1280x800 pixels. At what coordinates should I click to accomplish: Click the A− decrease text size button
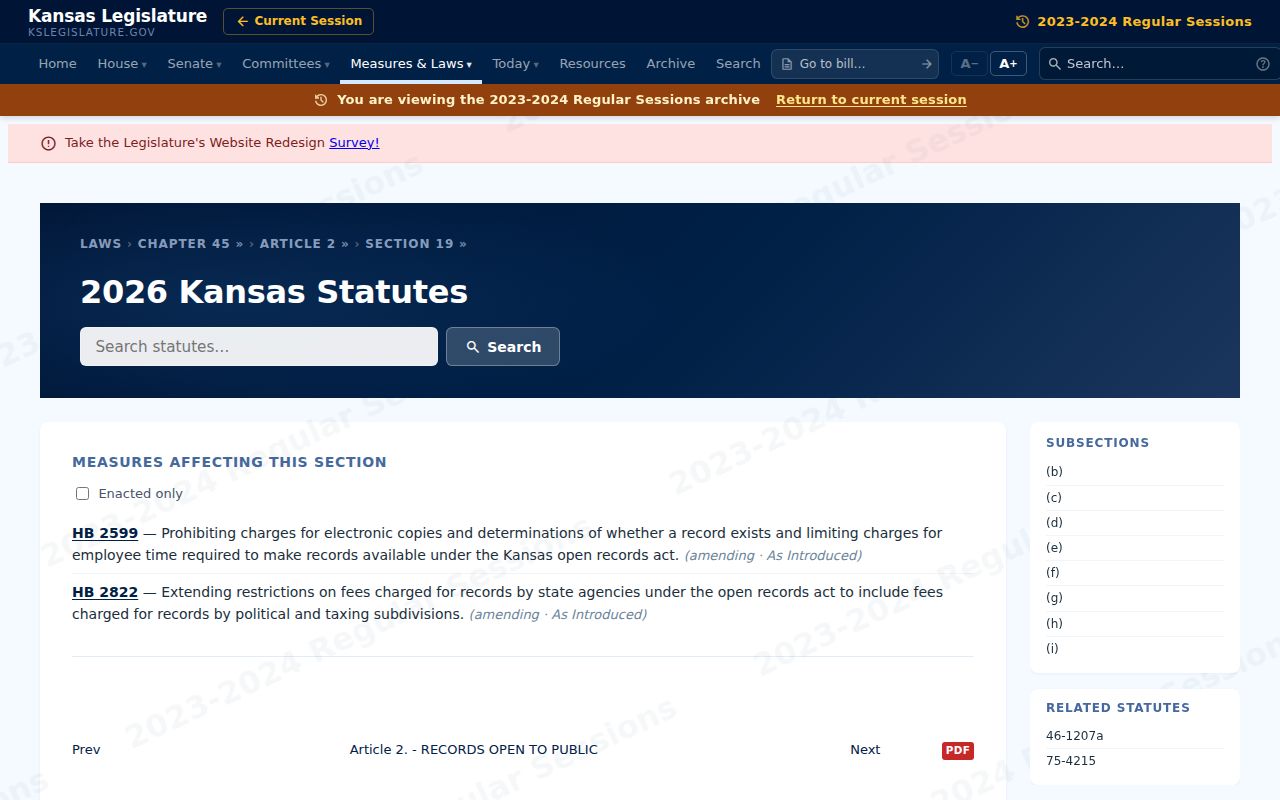point(969,64)
